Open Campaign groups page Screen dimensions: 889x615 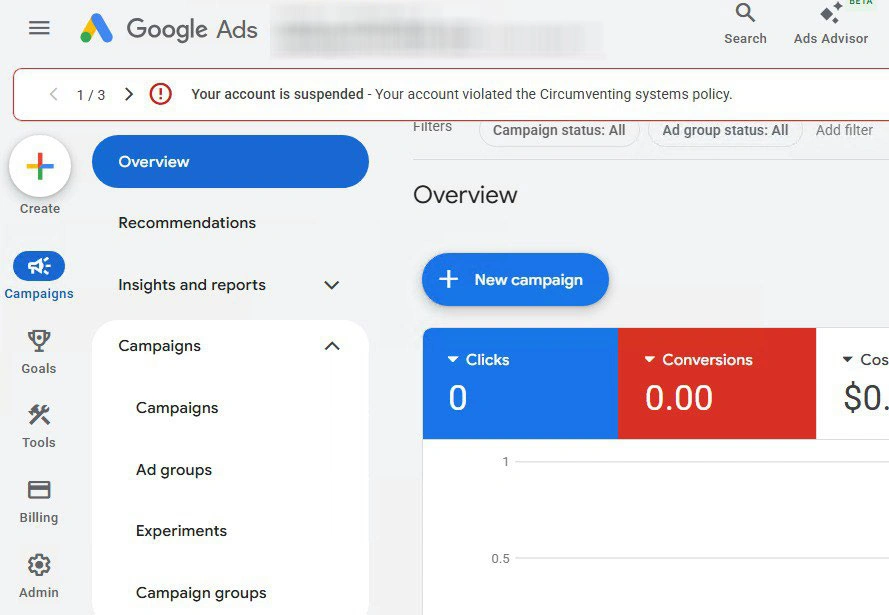pos(201,593)
